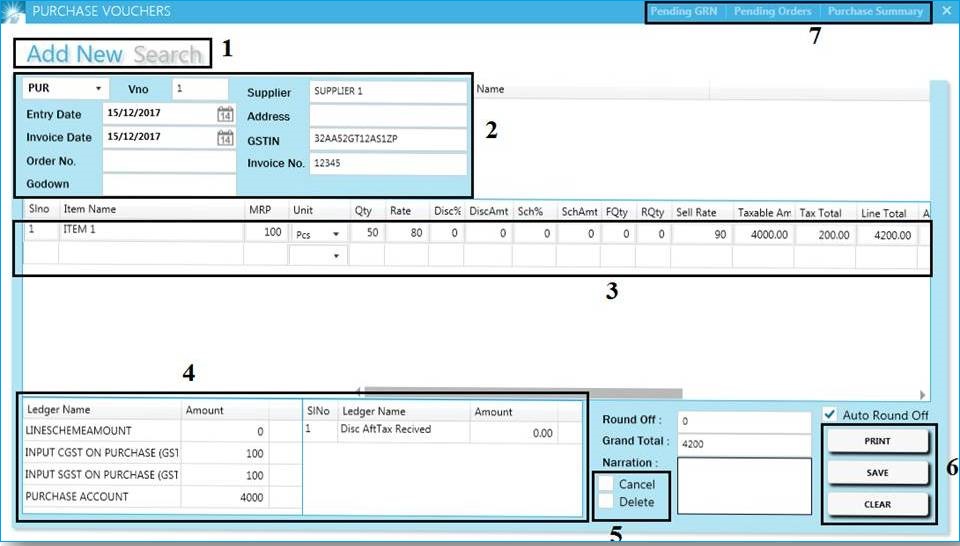Select the Disc AftTax Recived ledger row

point(443,431)
